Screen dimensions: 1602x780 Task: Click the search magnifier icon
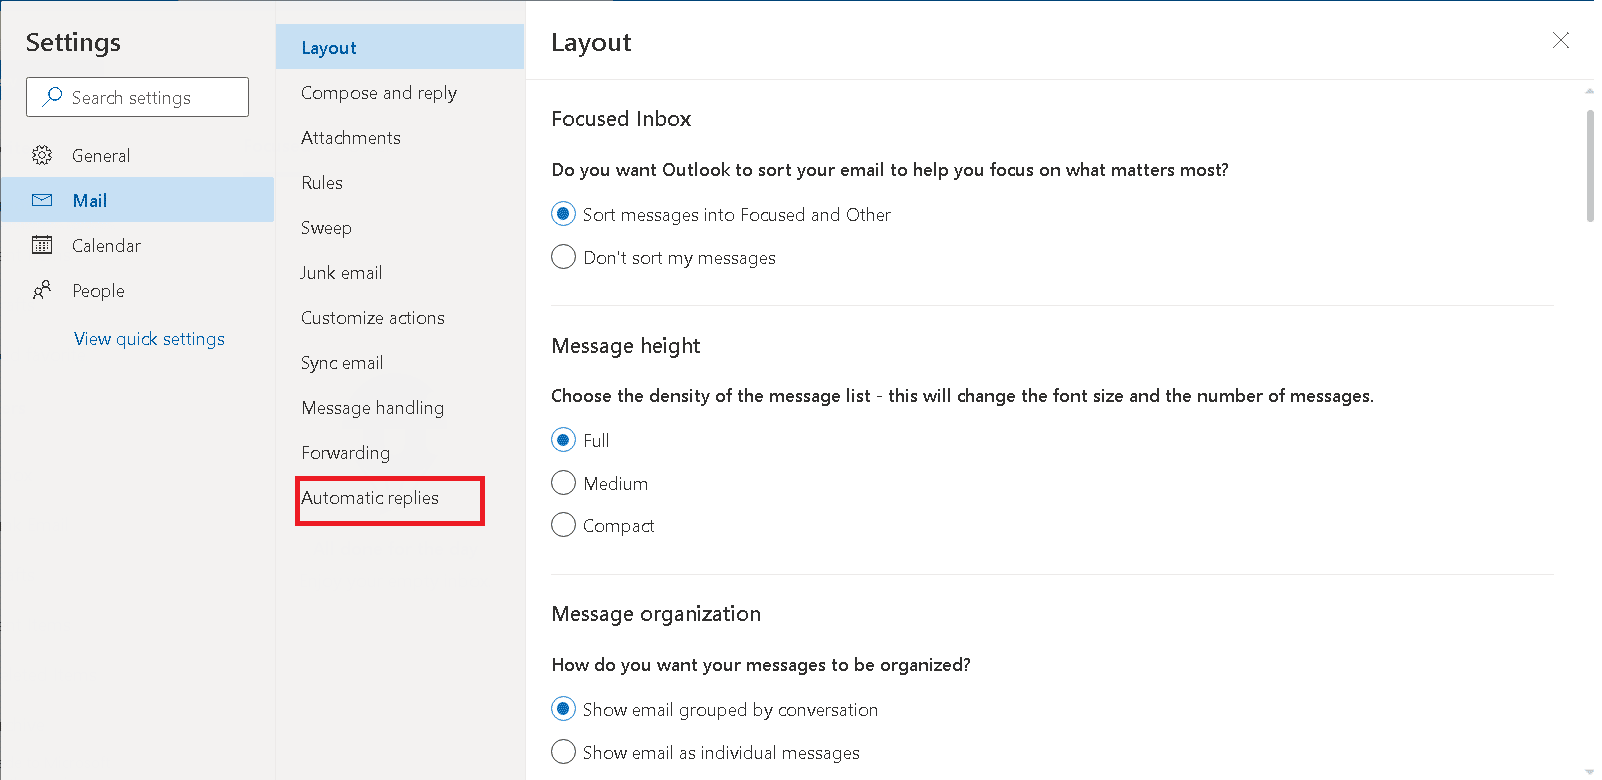(x=52, y=97)
